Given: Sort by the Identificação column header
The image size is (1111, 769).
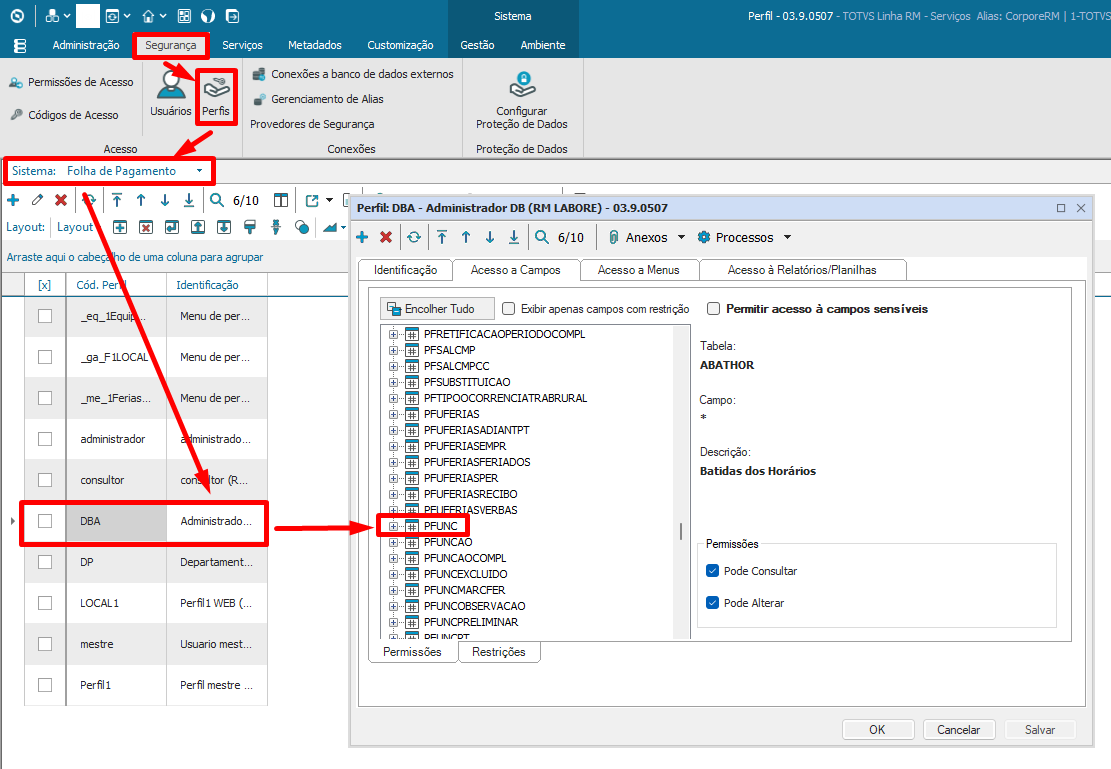Looking at the screenshot, I should point(217,285).
